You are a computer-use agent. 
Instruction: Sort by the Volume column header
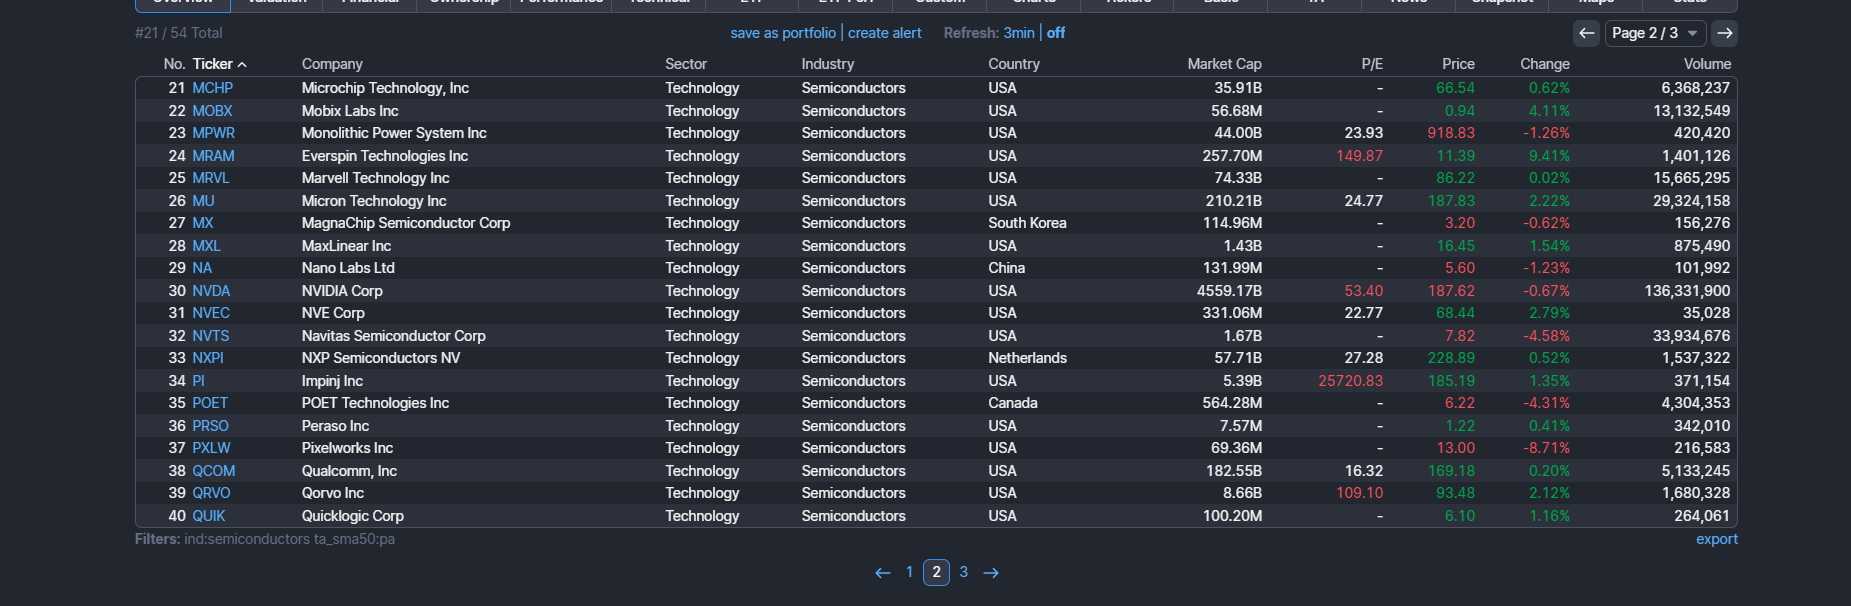pos(1707,64)
